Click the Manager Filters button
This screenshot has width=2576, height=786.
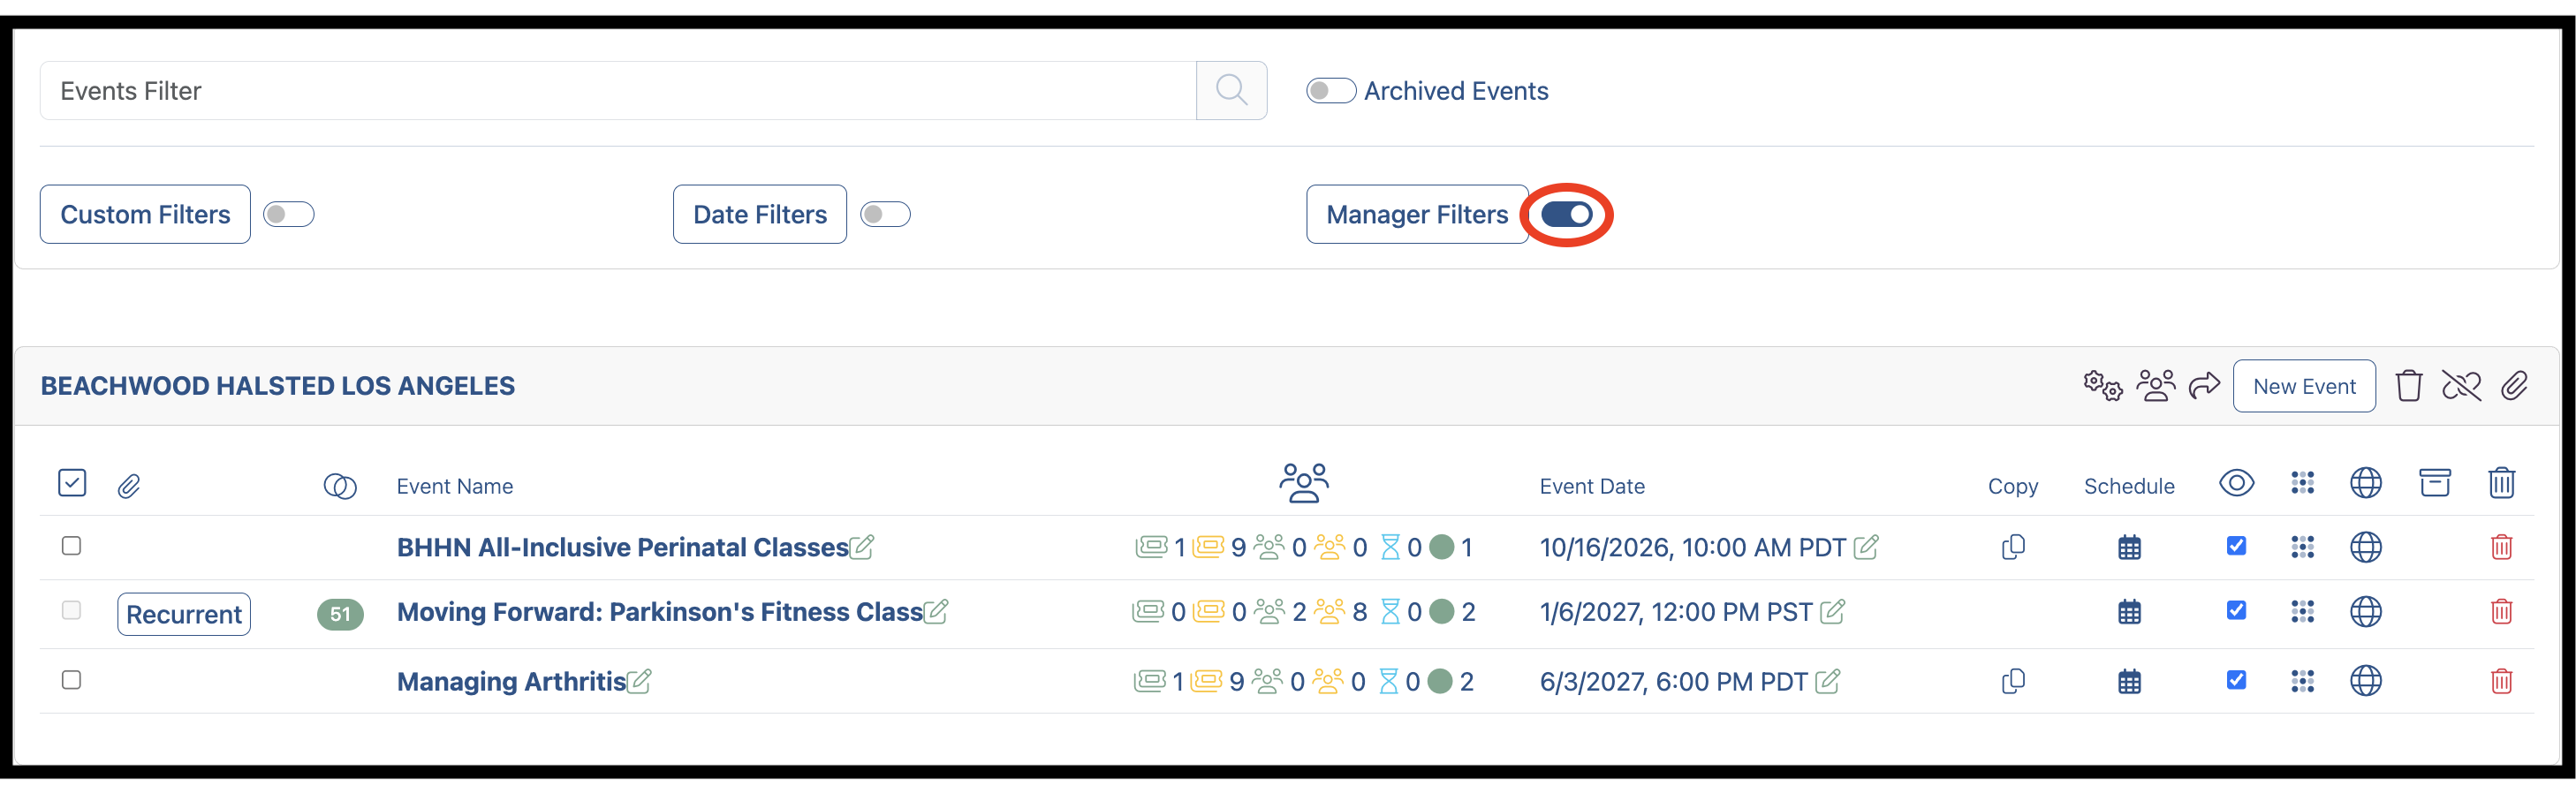click(1417, 214)
